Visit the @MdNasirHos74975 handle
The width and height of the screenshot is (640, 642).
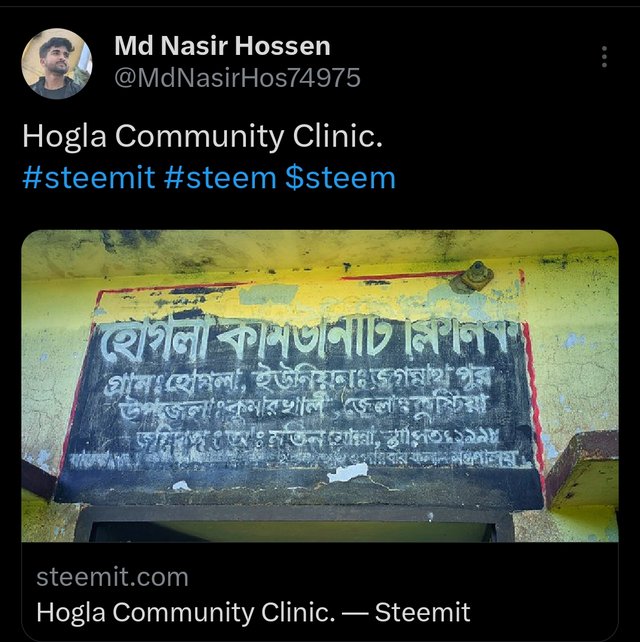pos(237,78)
